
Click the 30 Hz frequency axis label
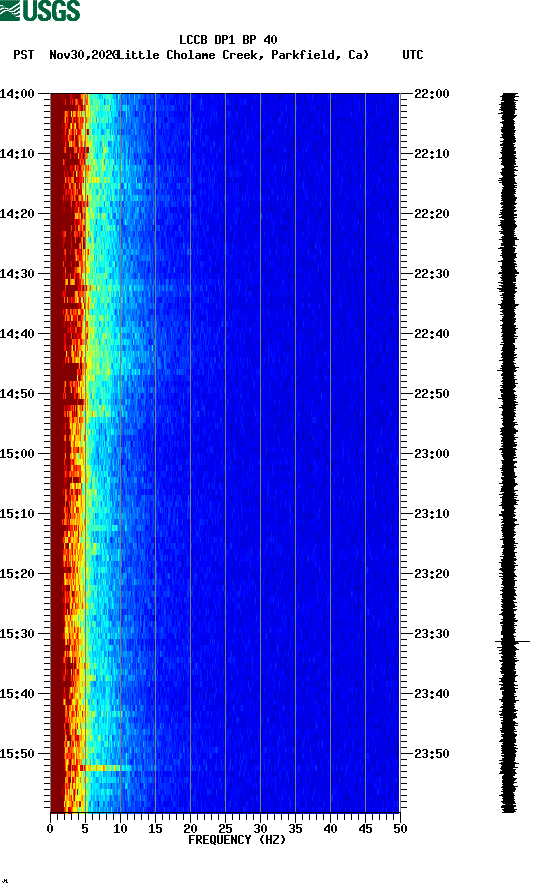260,829
